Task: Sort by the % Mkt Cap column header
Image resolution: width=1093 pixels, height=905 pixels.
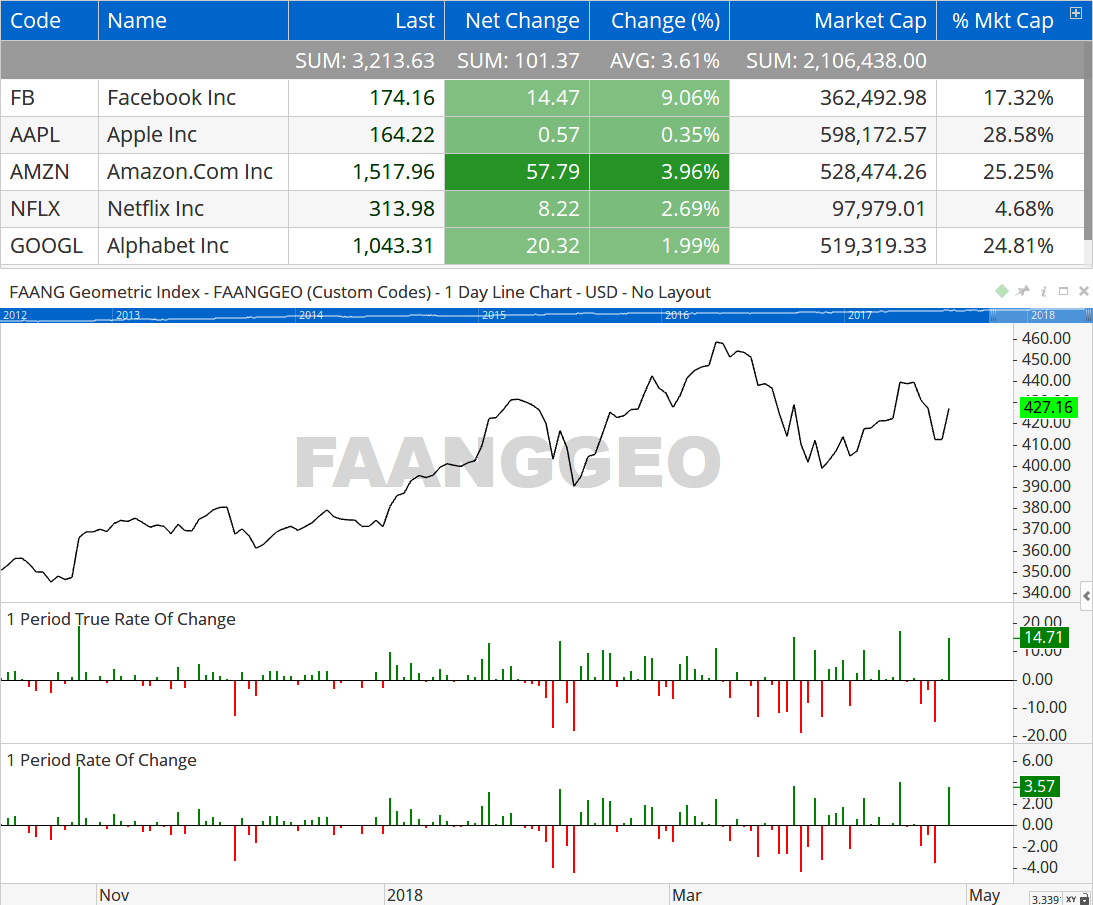Action: pos(1002,20)
